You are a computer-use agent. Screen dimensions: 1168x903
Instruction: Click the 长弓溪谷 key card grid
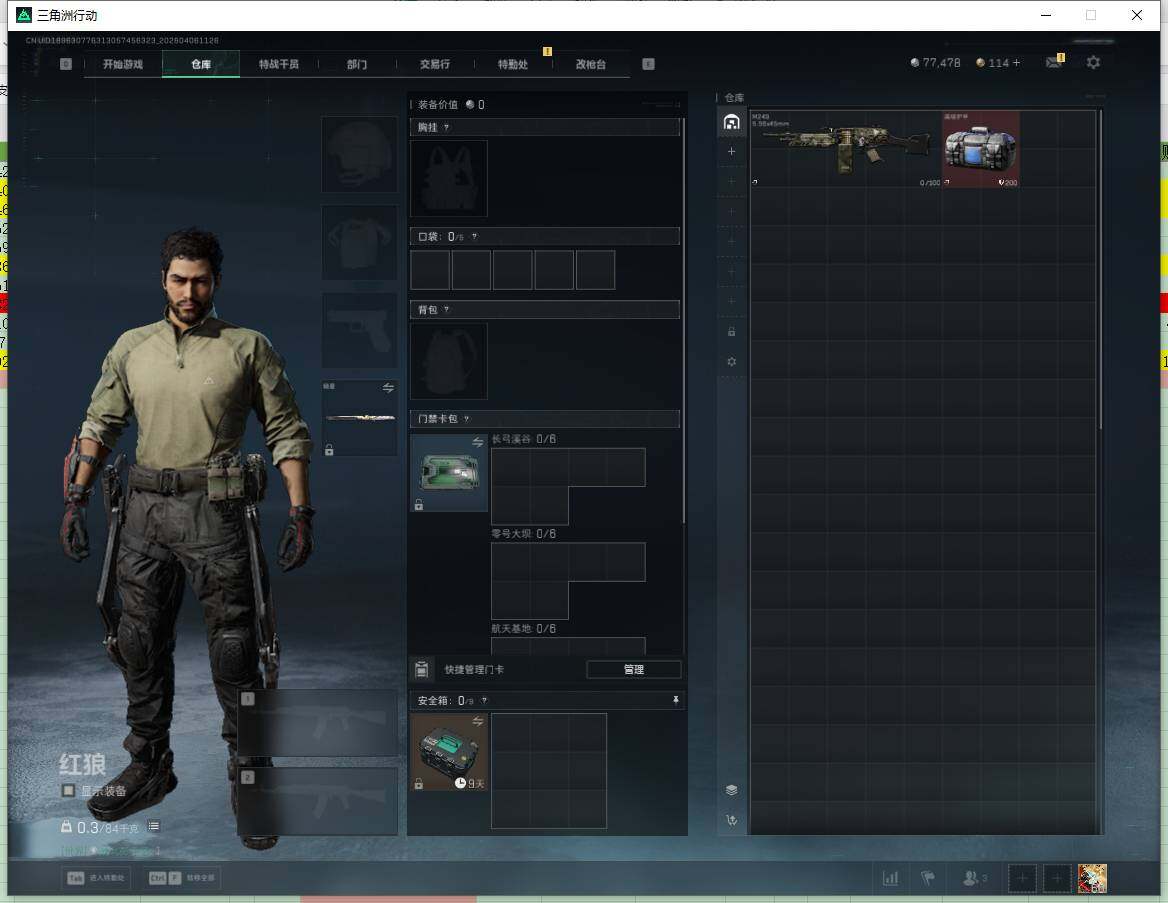tap(568, 486)
